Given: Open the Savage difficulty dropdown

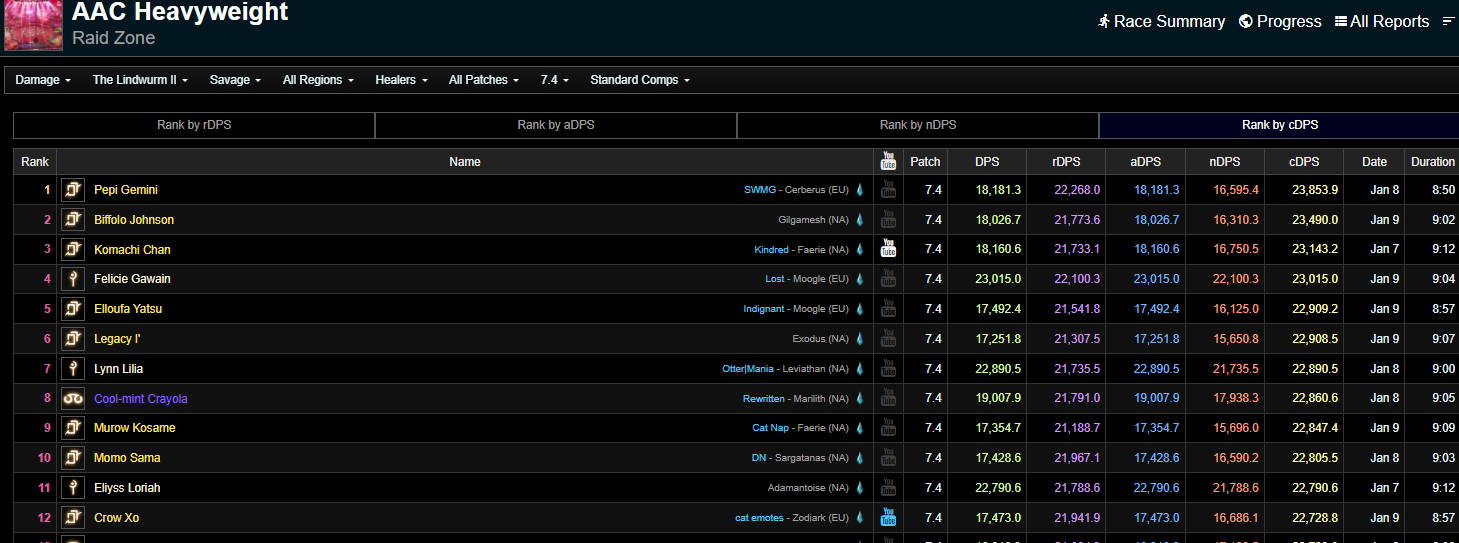Looking at the screenshot, I should pos(235,80).
